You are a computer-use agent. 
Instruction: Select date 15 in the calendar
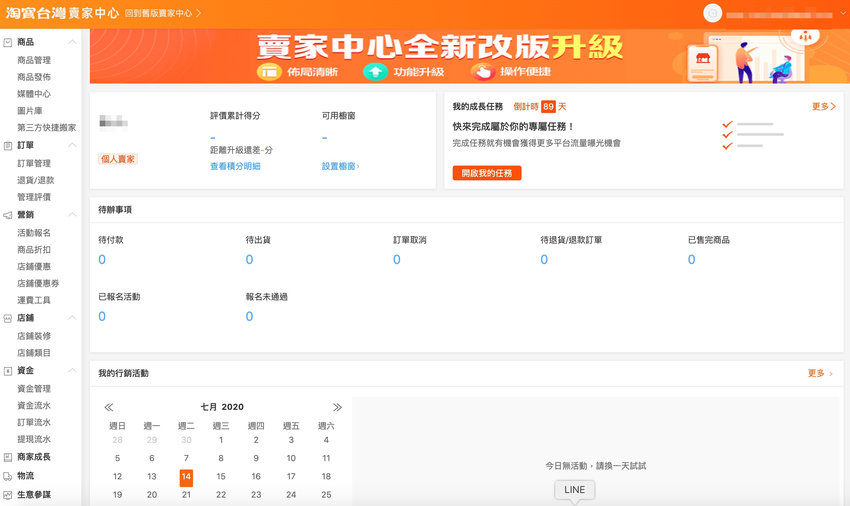221,477
